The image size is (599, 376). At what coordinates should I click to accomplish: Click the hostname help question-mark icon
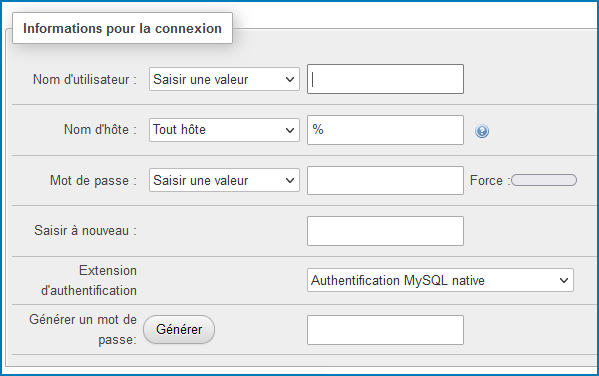point(482,131)
